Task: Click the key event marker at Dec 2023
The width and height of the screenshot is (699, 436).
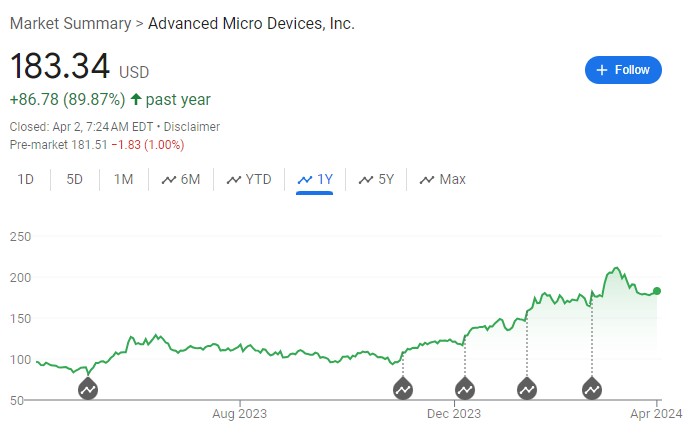Action: pos(465,388)
